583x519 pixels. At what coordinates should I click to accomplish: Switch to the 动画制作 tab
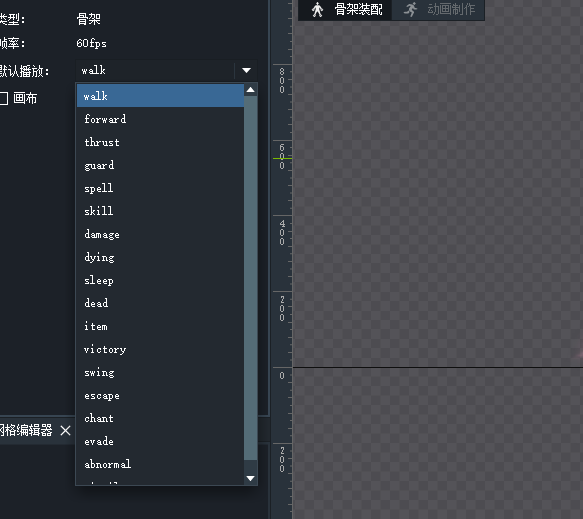coord(438,10)
